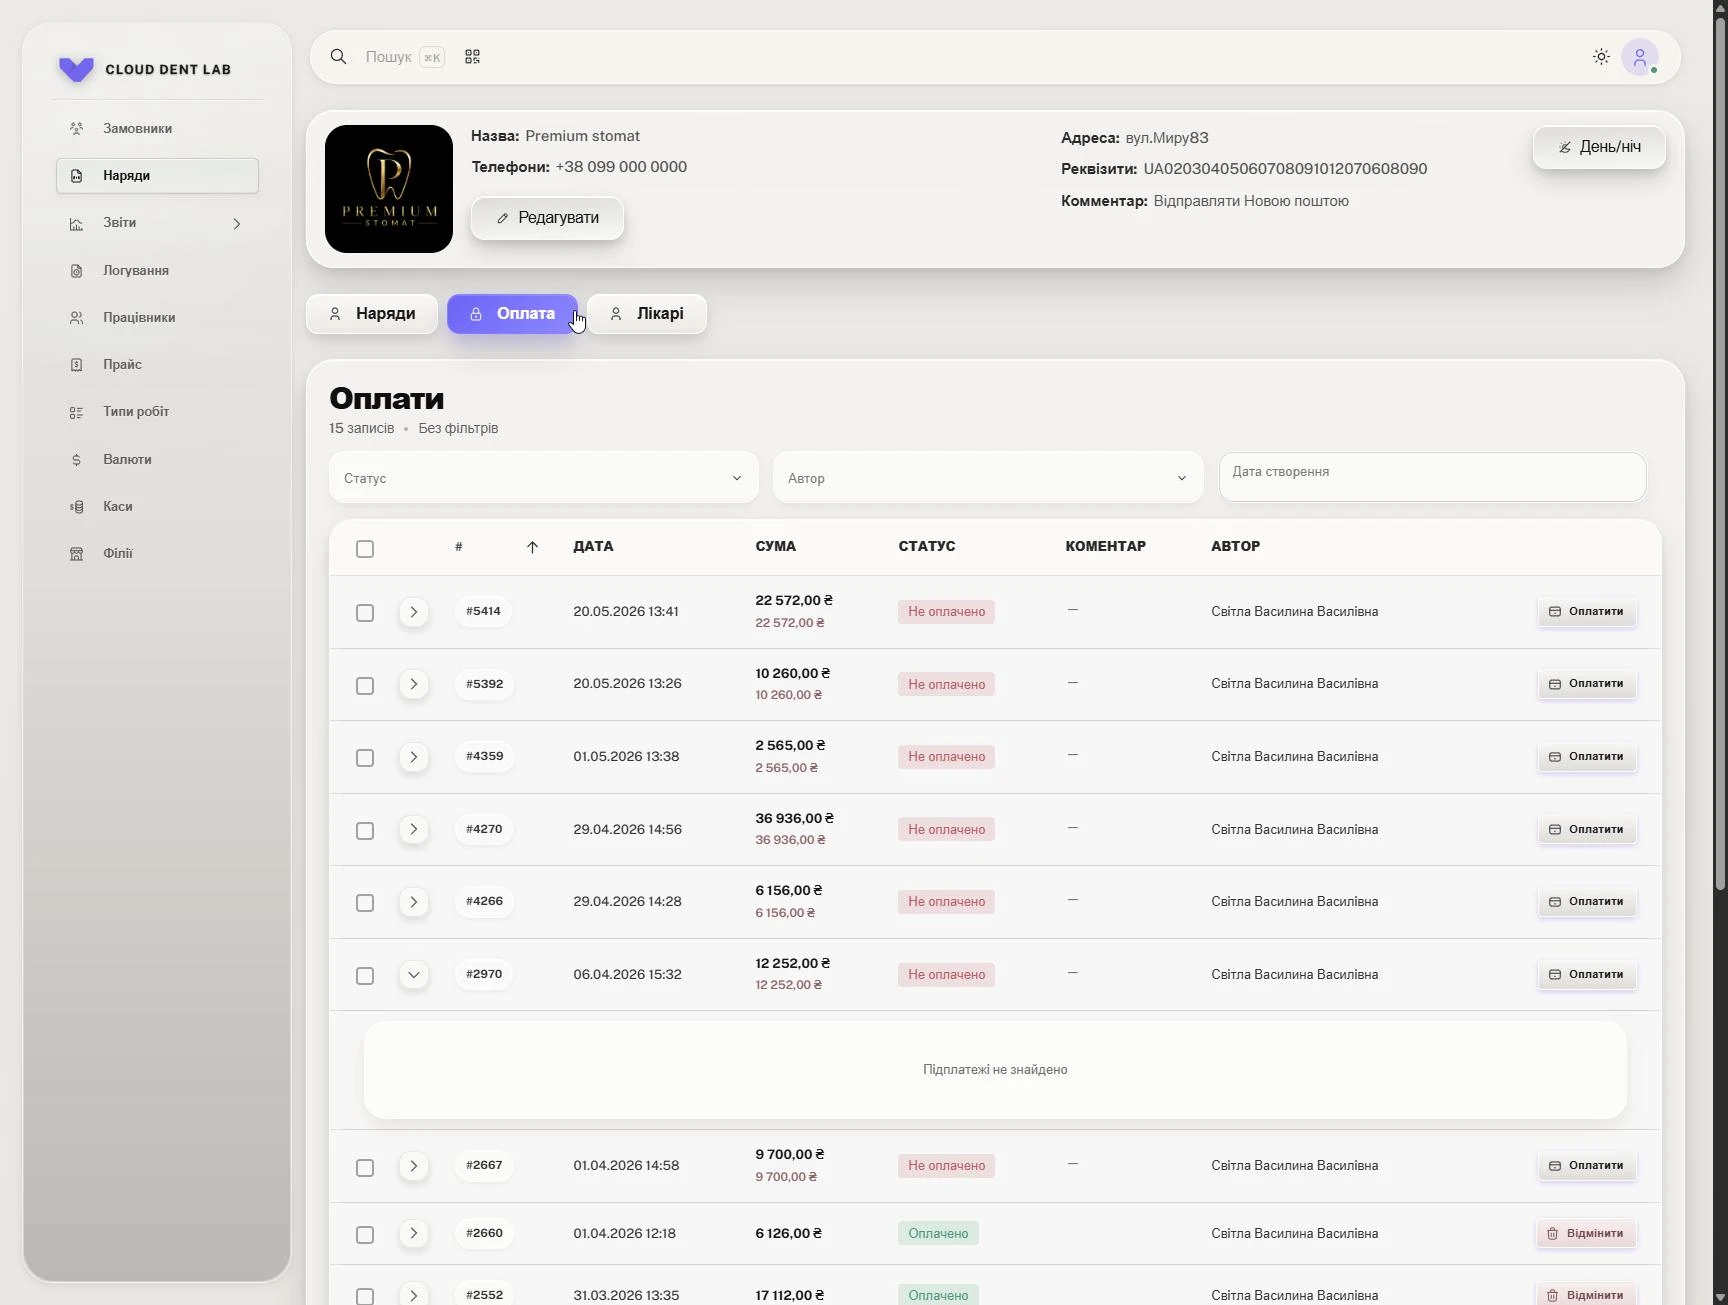
Task: Click the Дата column header
Action: click(593, 547)
